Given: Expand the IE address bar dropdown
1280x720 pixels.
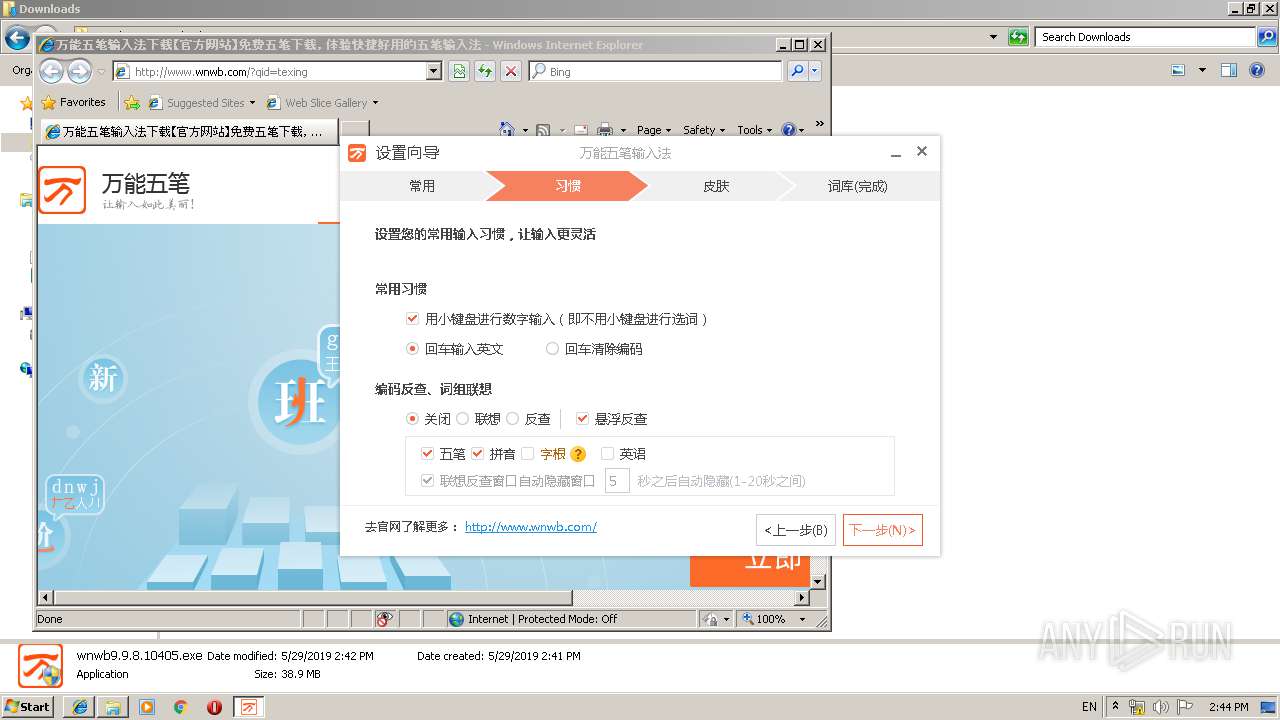Looking at the screenshot, I should click(433, 71).
